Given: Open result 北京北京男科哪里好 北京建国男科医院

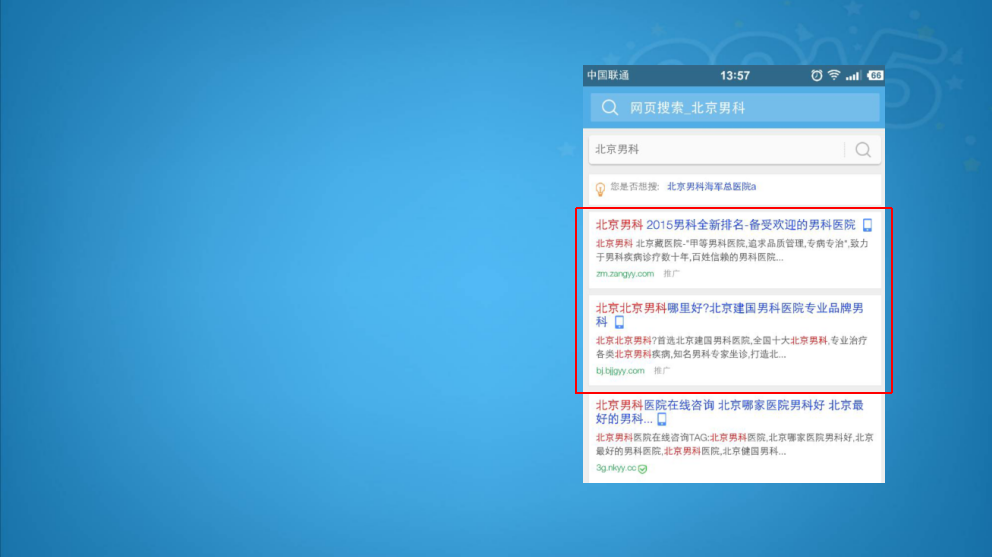Looking at the screenshot, I should point(729,315).
